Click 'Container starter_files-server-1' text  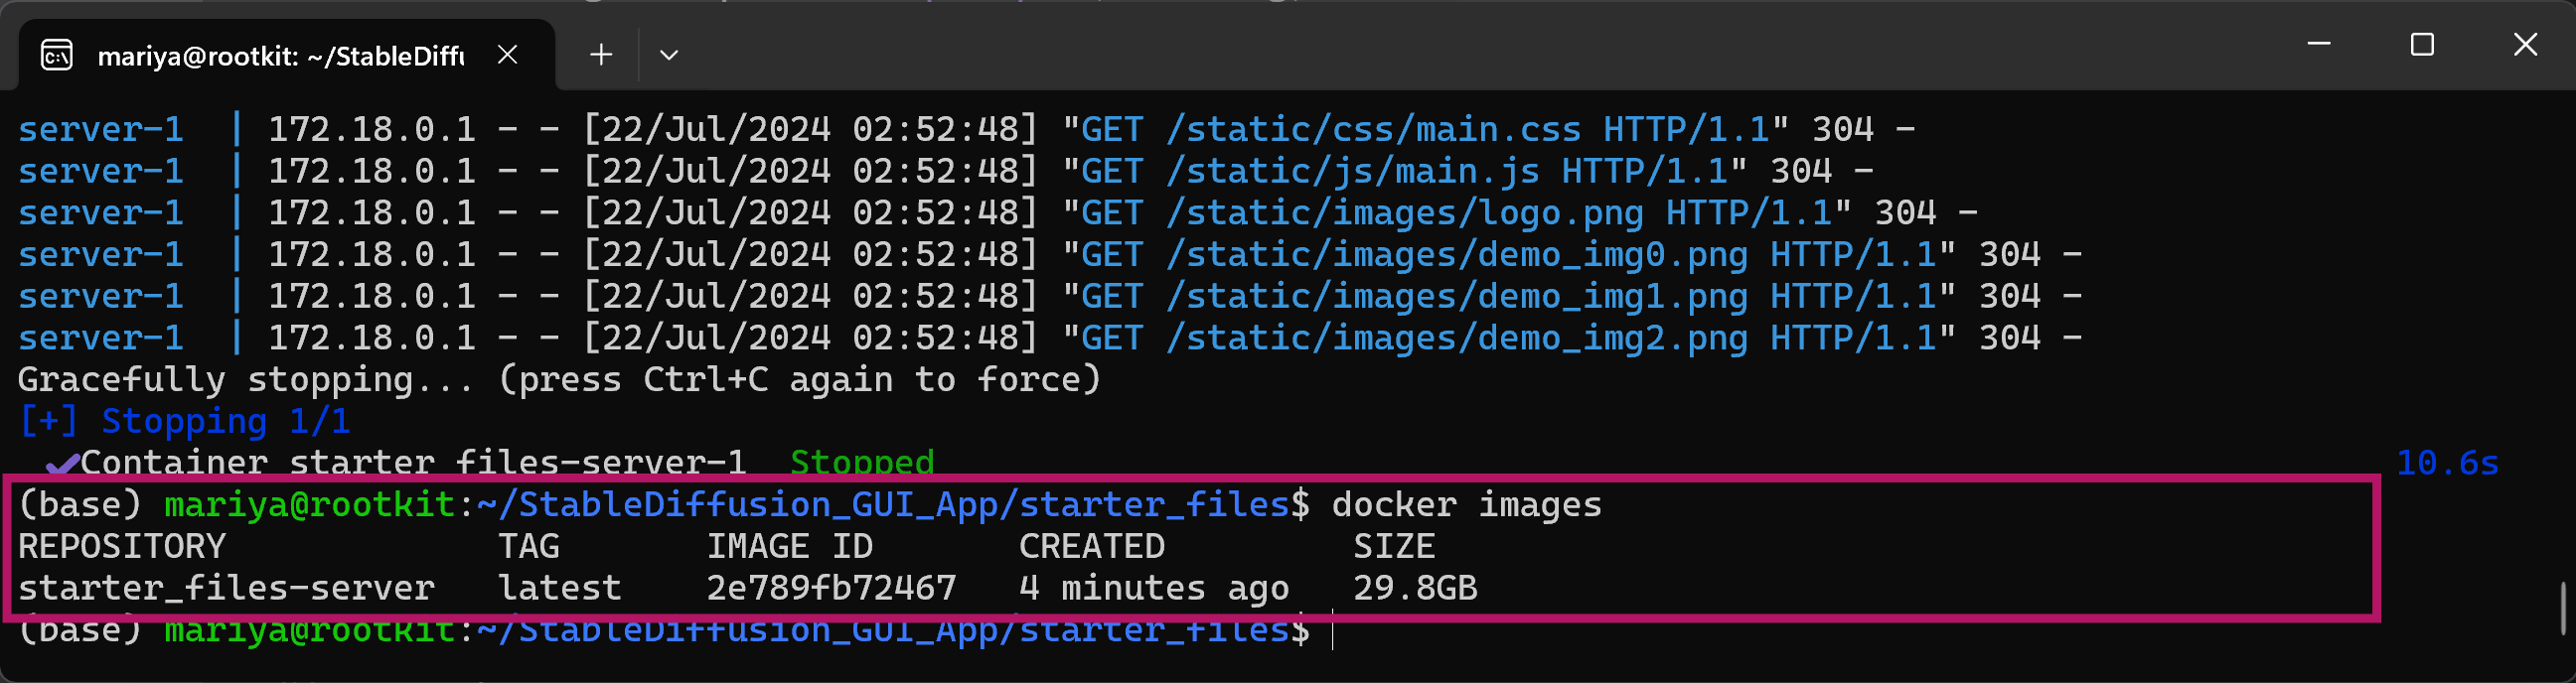(x=413, y=462)
